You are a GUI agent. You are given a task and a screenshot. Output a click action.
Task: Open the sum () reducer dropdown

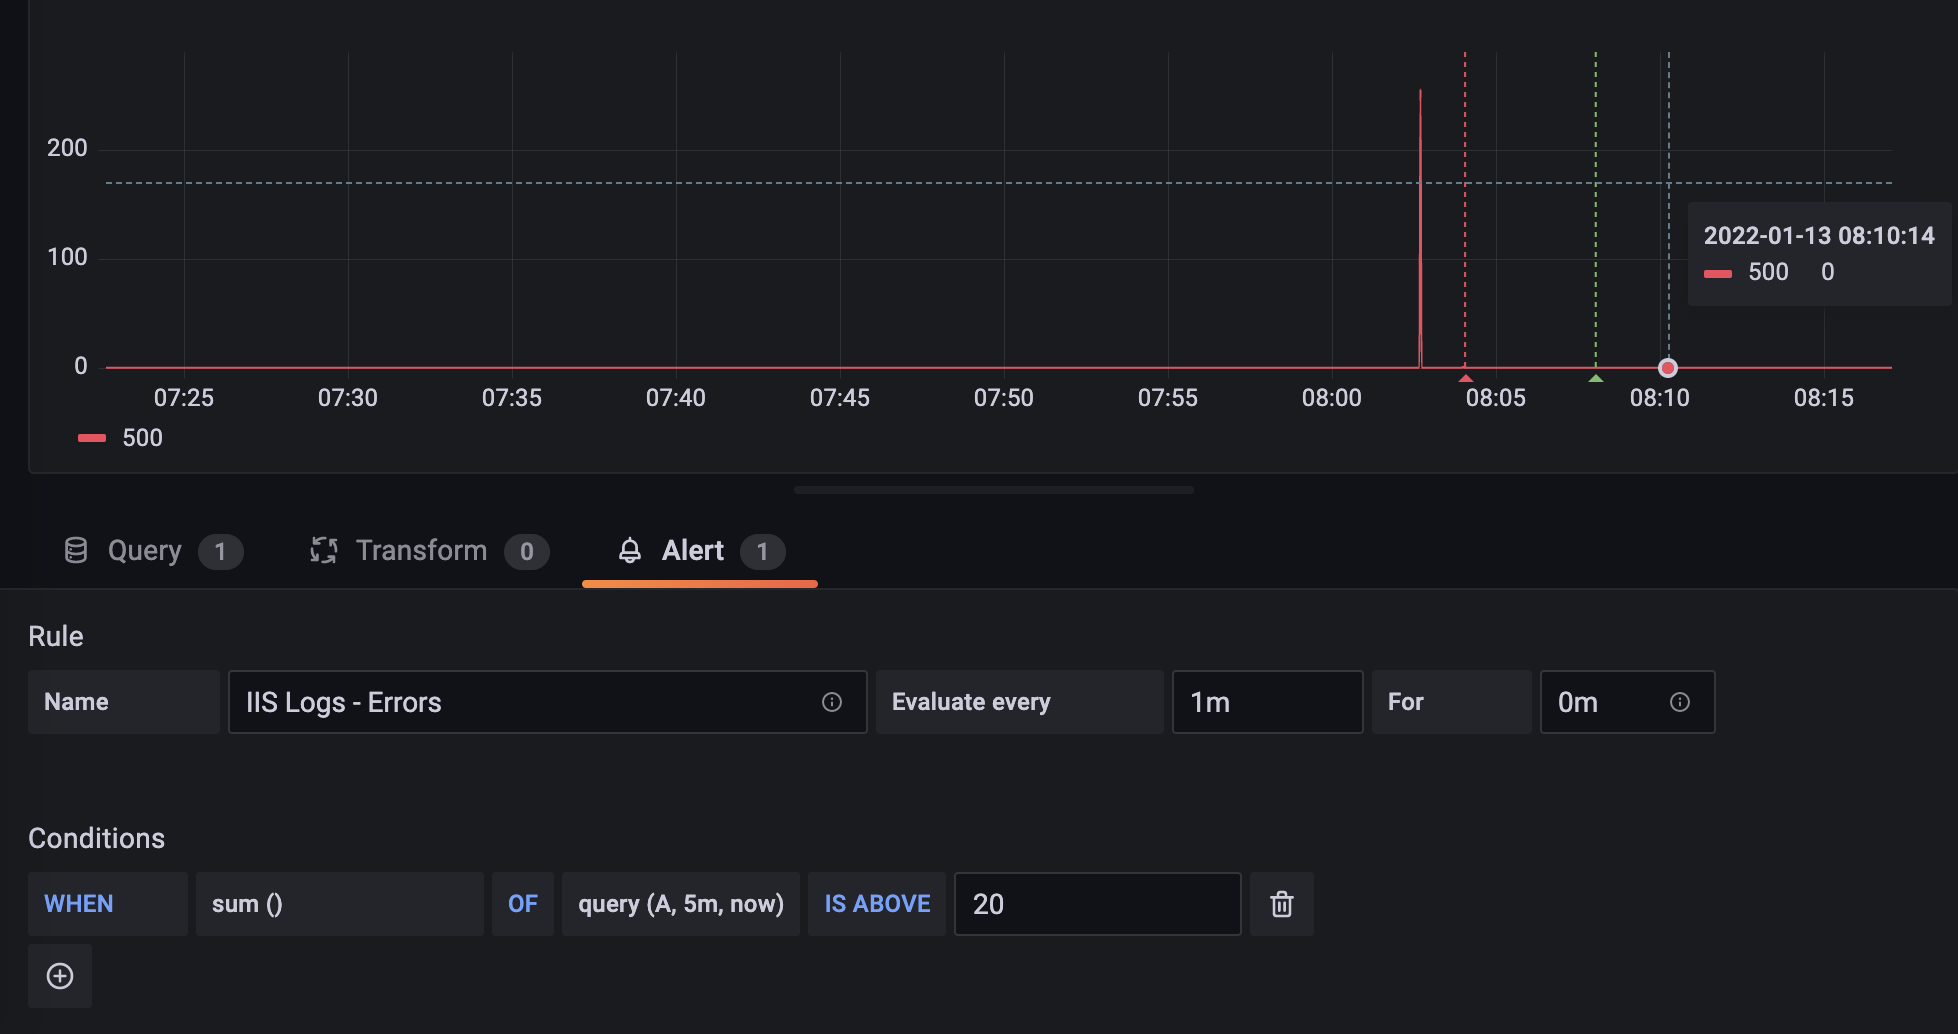click(340, 903)
